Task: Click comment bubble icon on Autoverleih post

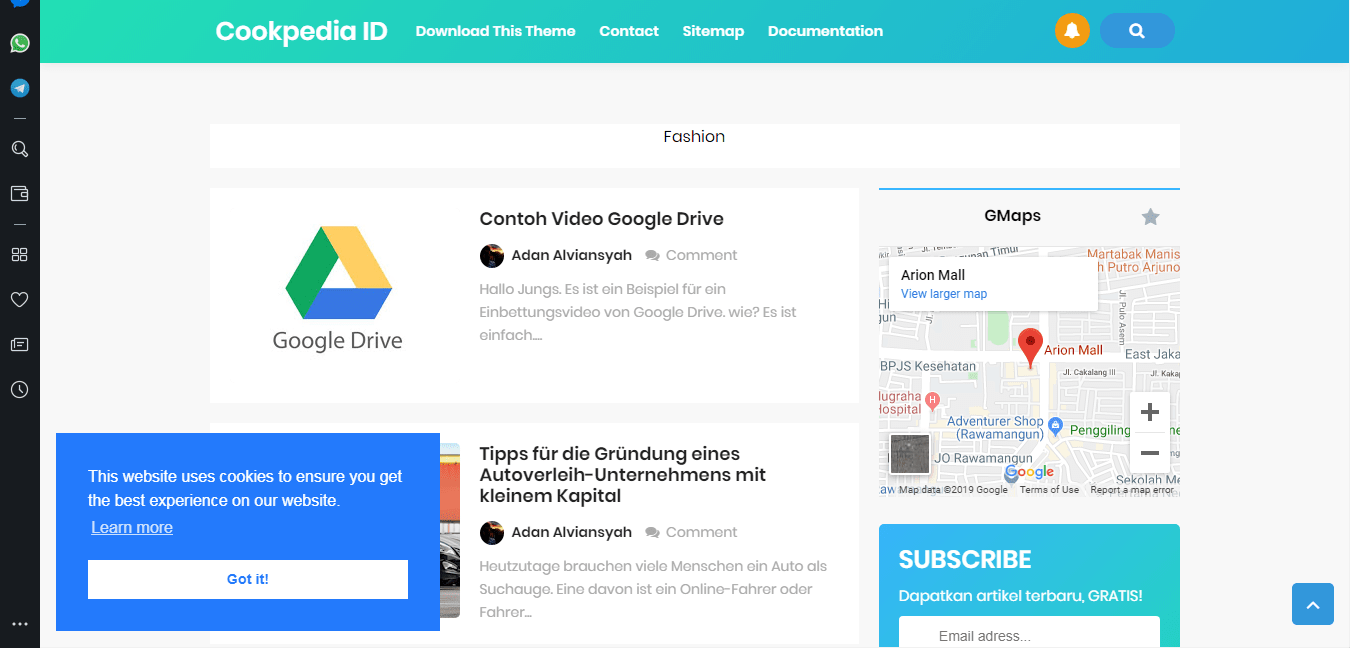Action: pos(652,533)
